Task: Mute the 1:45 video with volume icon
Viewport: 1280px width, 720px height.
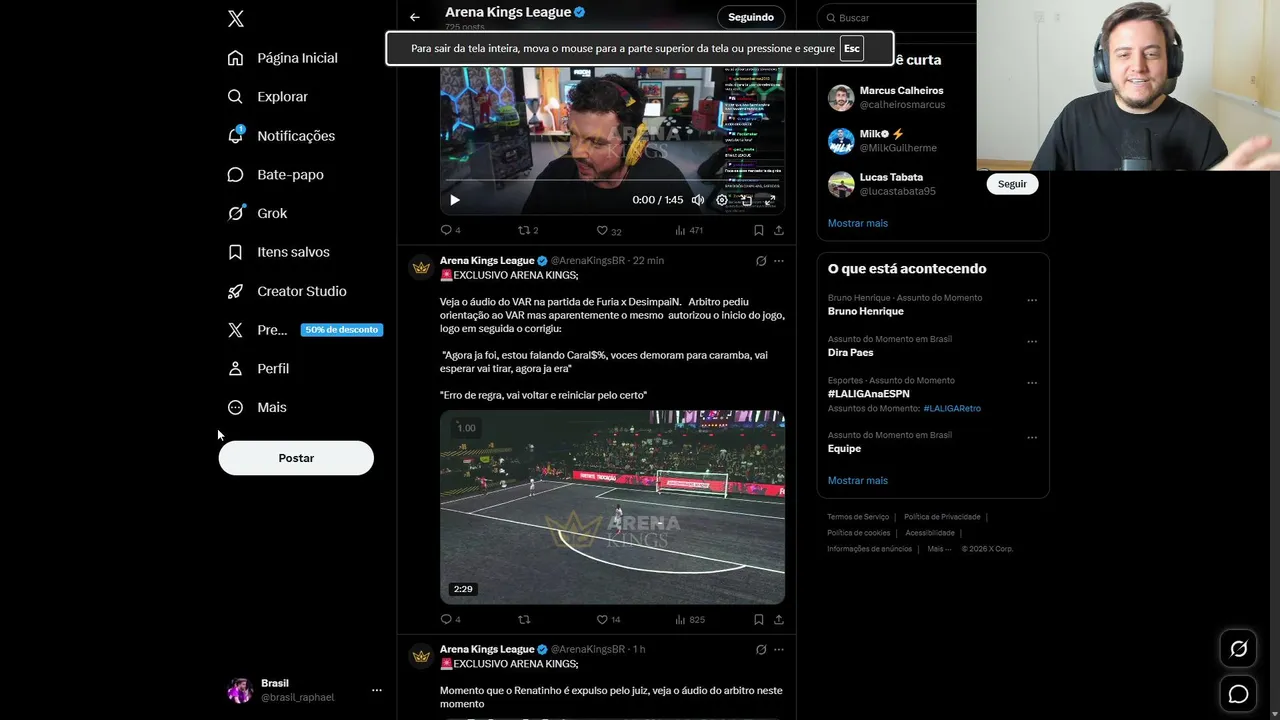Action: pyautogui.click(x=698, y=200)
